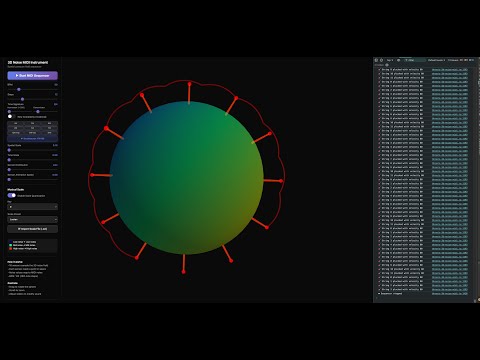Click the Import Scala File button
This screenshot has width=480, height=360.
pyautogui.click(x=32, y=229)
